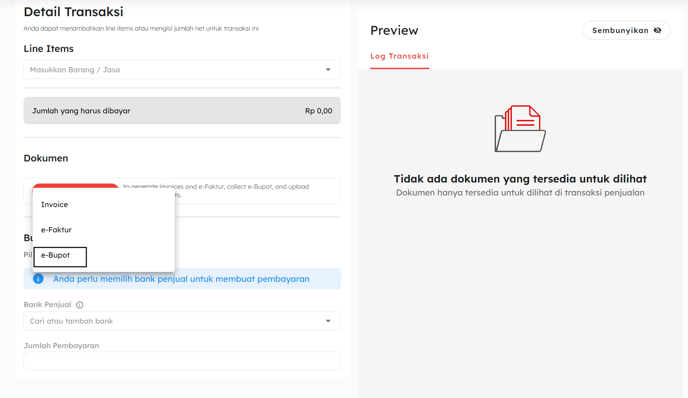This screenshot has width=688, height=398.
Task: Click the Sembunyikan button to hide preview
Action: click(626, 30)
